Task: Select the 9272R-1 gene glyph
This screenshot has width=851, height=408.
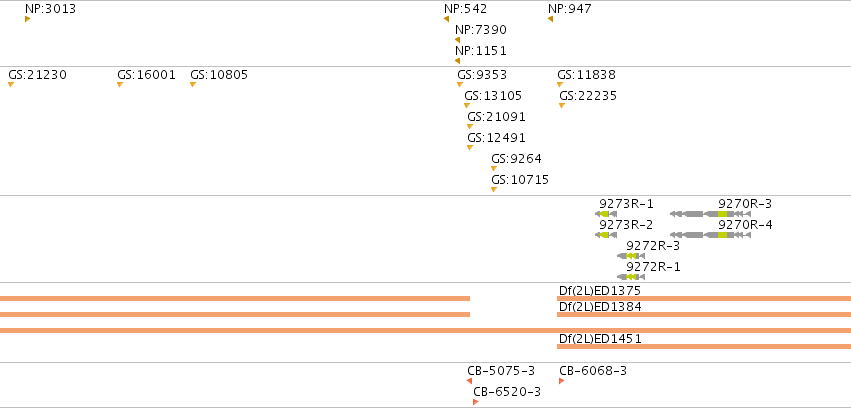Action: pos(631,277)
